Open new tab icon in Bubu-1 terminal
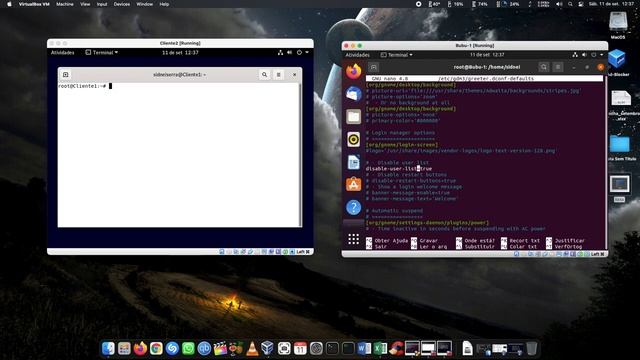Image resolution: width=640 pixels, height=360 pixels. pos(373,67)
